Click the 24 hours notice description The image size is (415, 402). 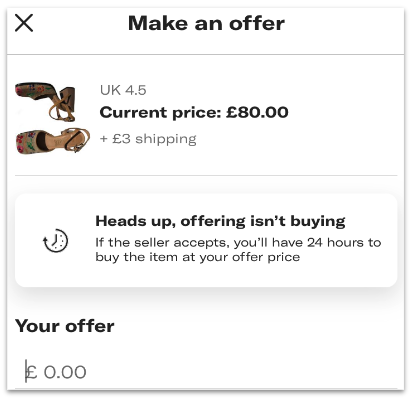tap(238, 250)
